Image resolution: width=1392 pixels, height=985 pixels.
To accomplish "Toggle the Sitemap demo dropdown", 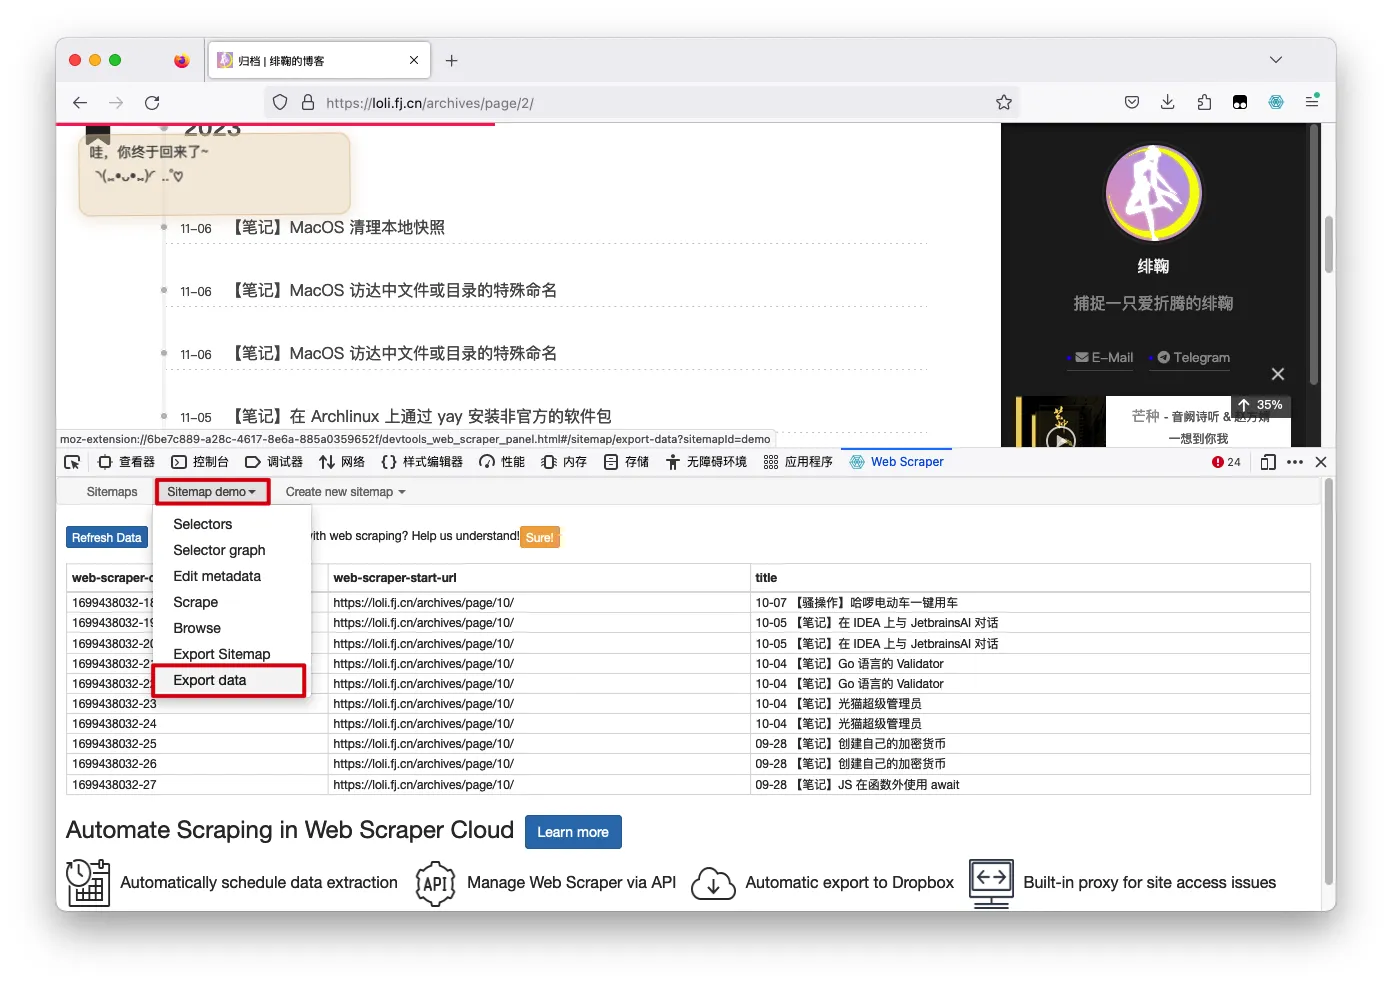I will pos(212,492).
